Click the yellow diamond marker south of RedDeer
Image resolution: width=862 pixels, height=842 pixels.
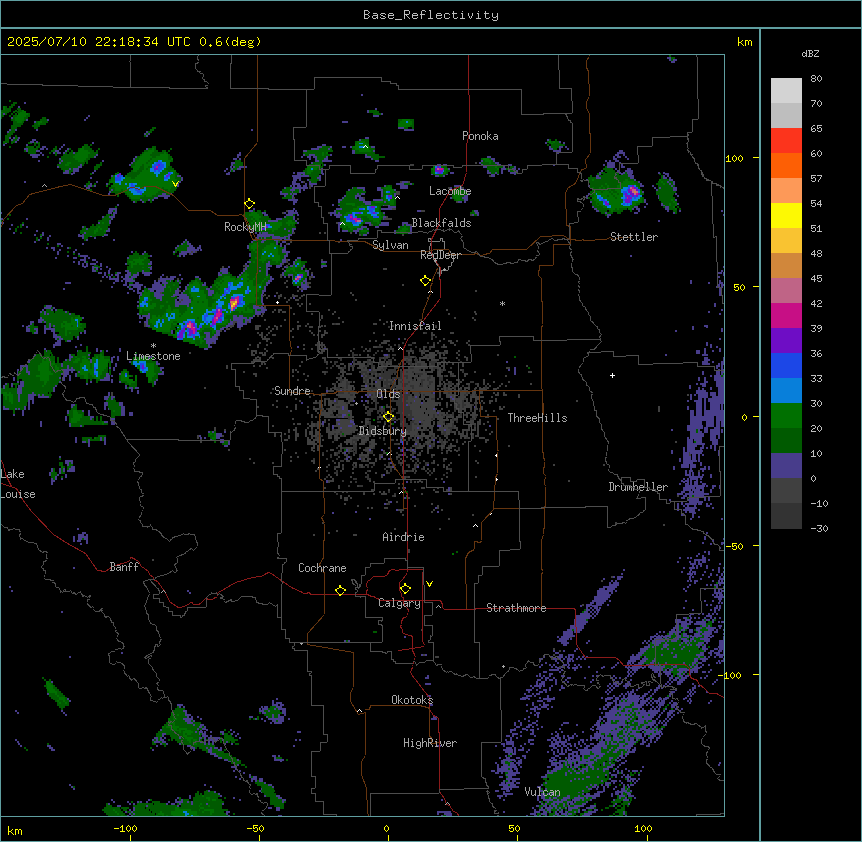425,281
